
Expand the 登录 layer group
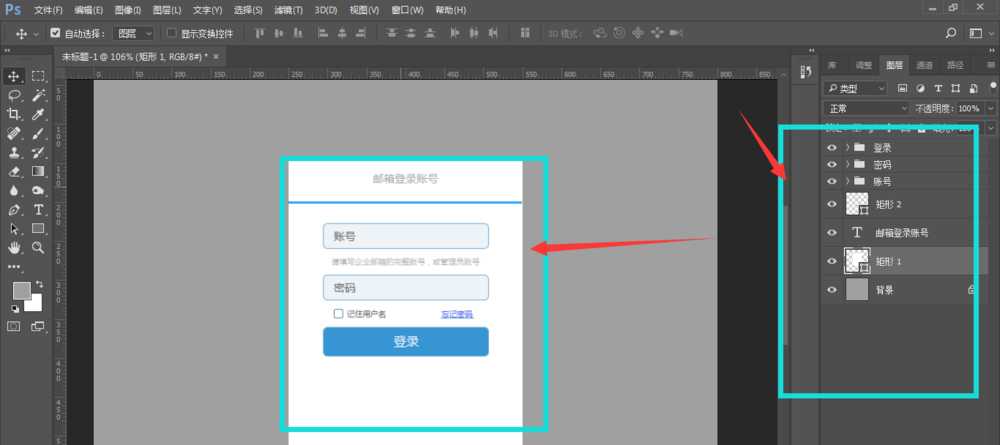(x=847, y=147)
